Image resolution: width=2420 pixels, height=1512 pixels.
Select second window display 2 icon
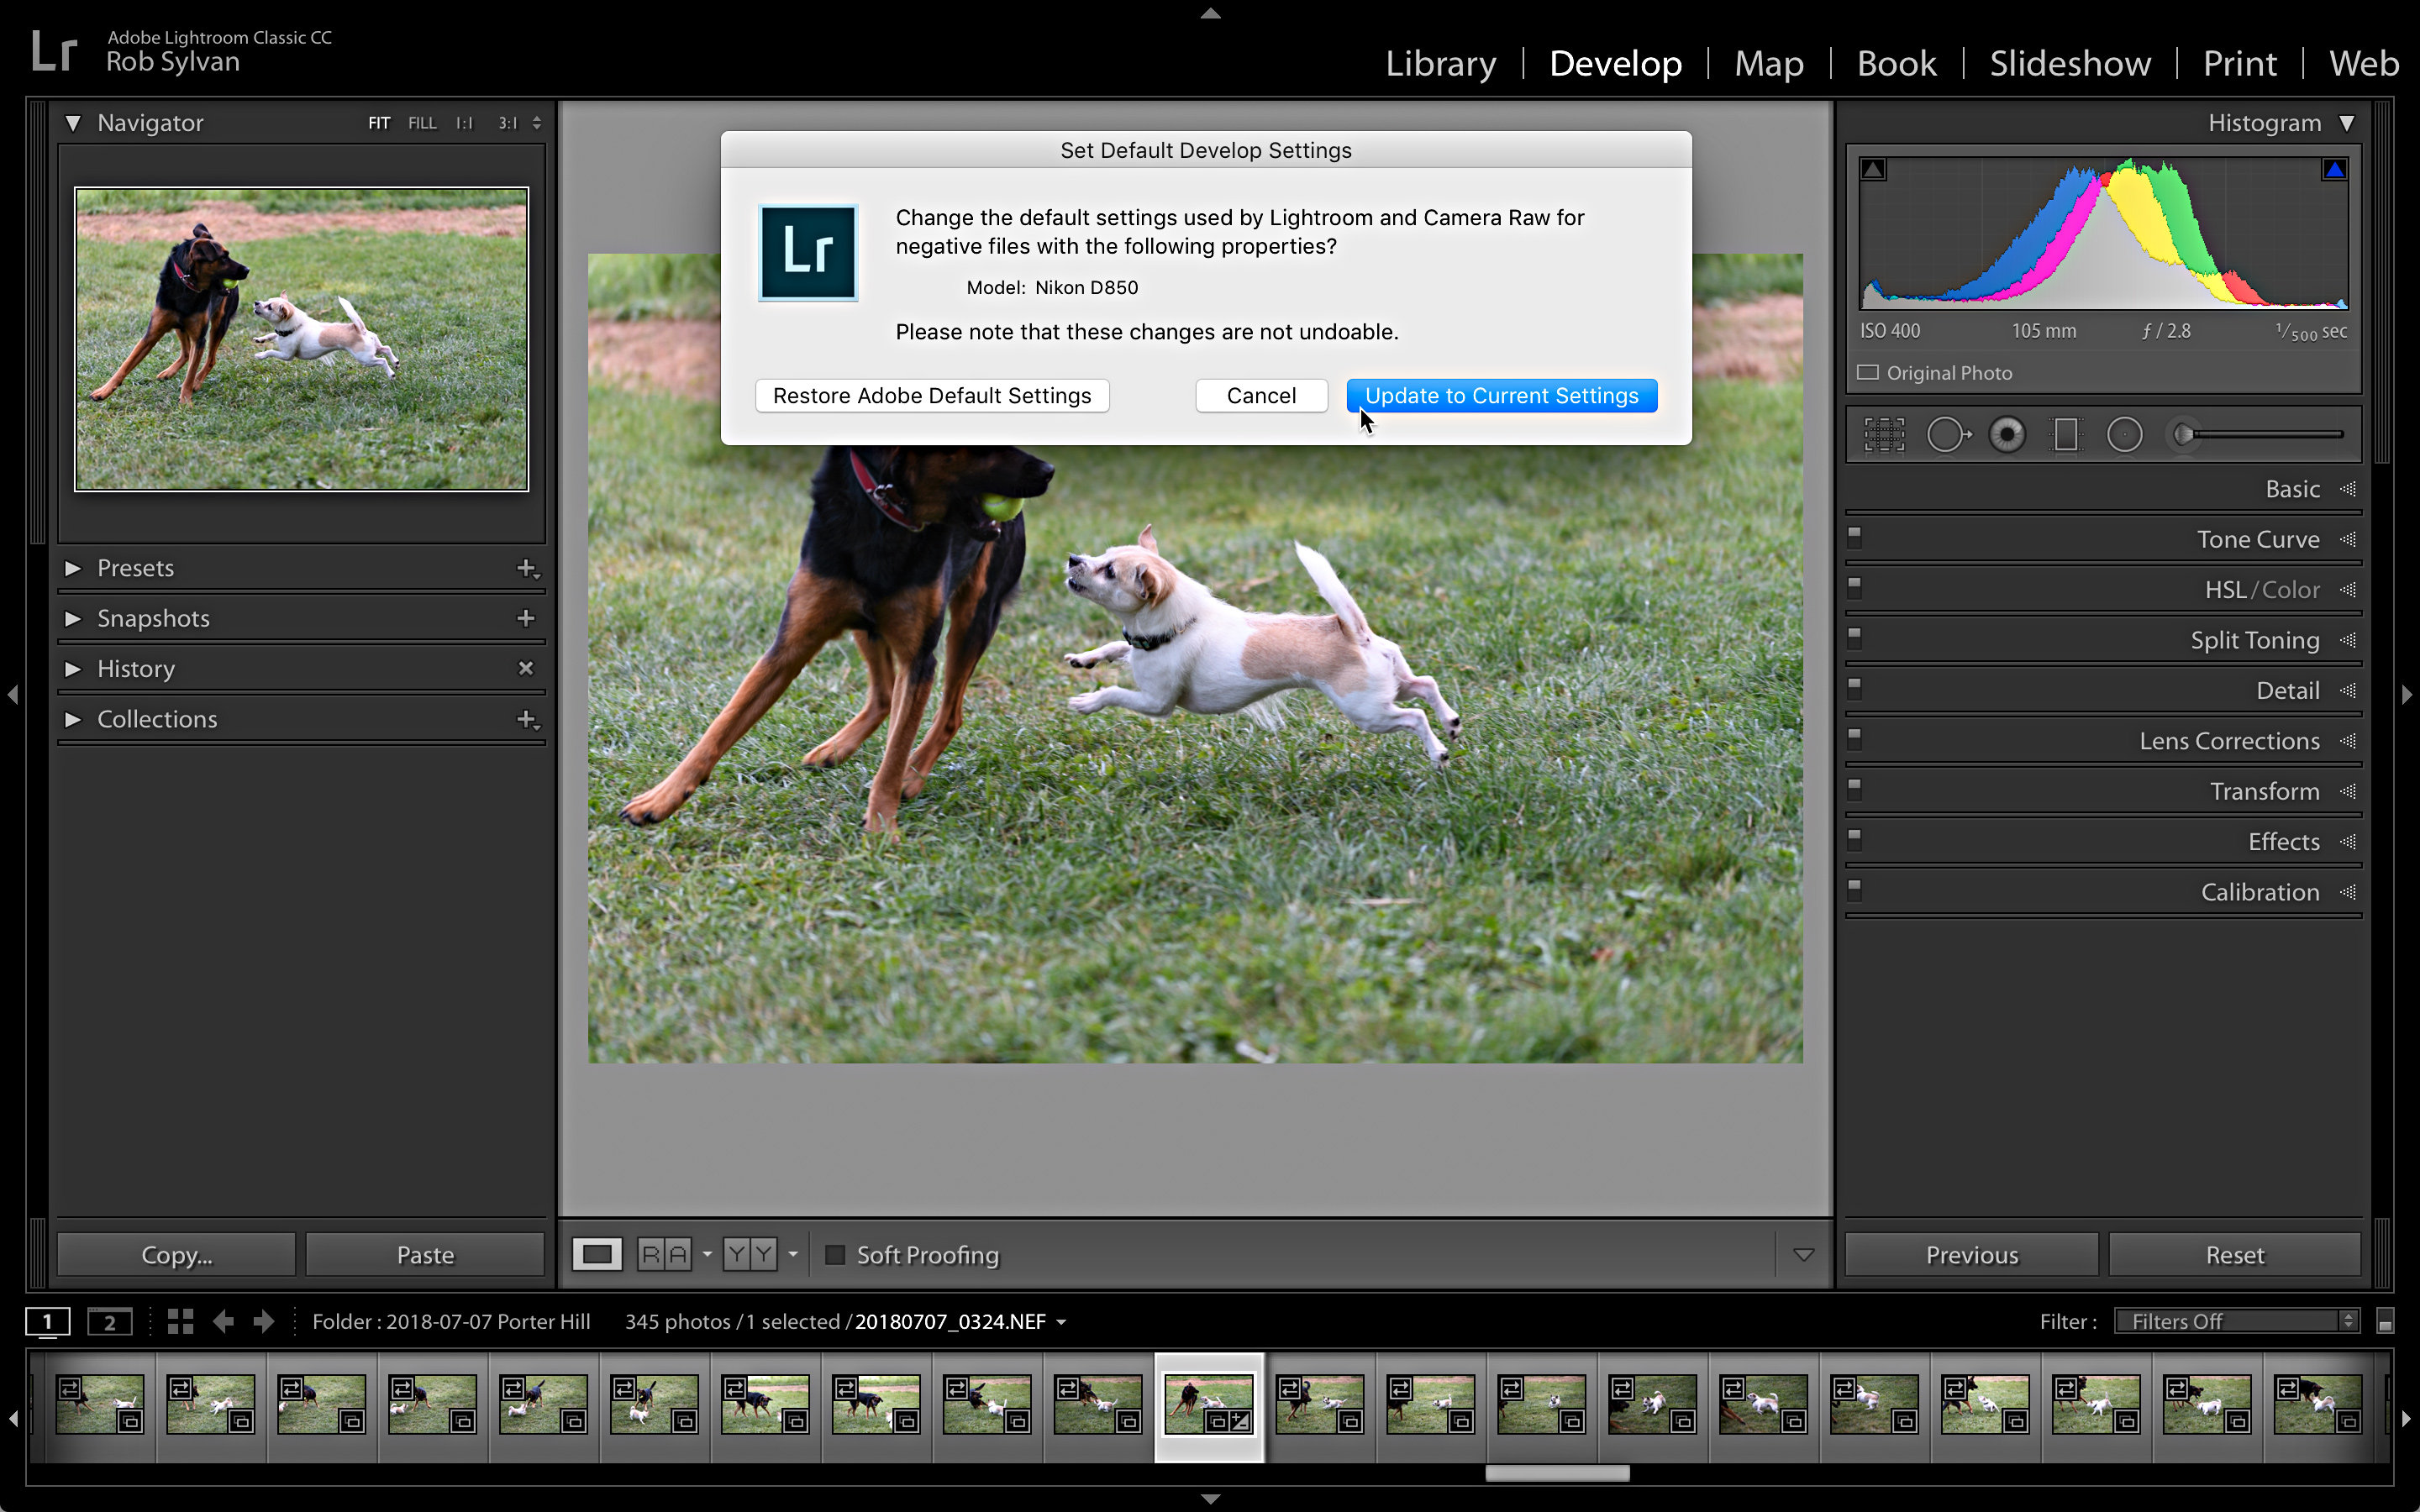click(110, 1321)
